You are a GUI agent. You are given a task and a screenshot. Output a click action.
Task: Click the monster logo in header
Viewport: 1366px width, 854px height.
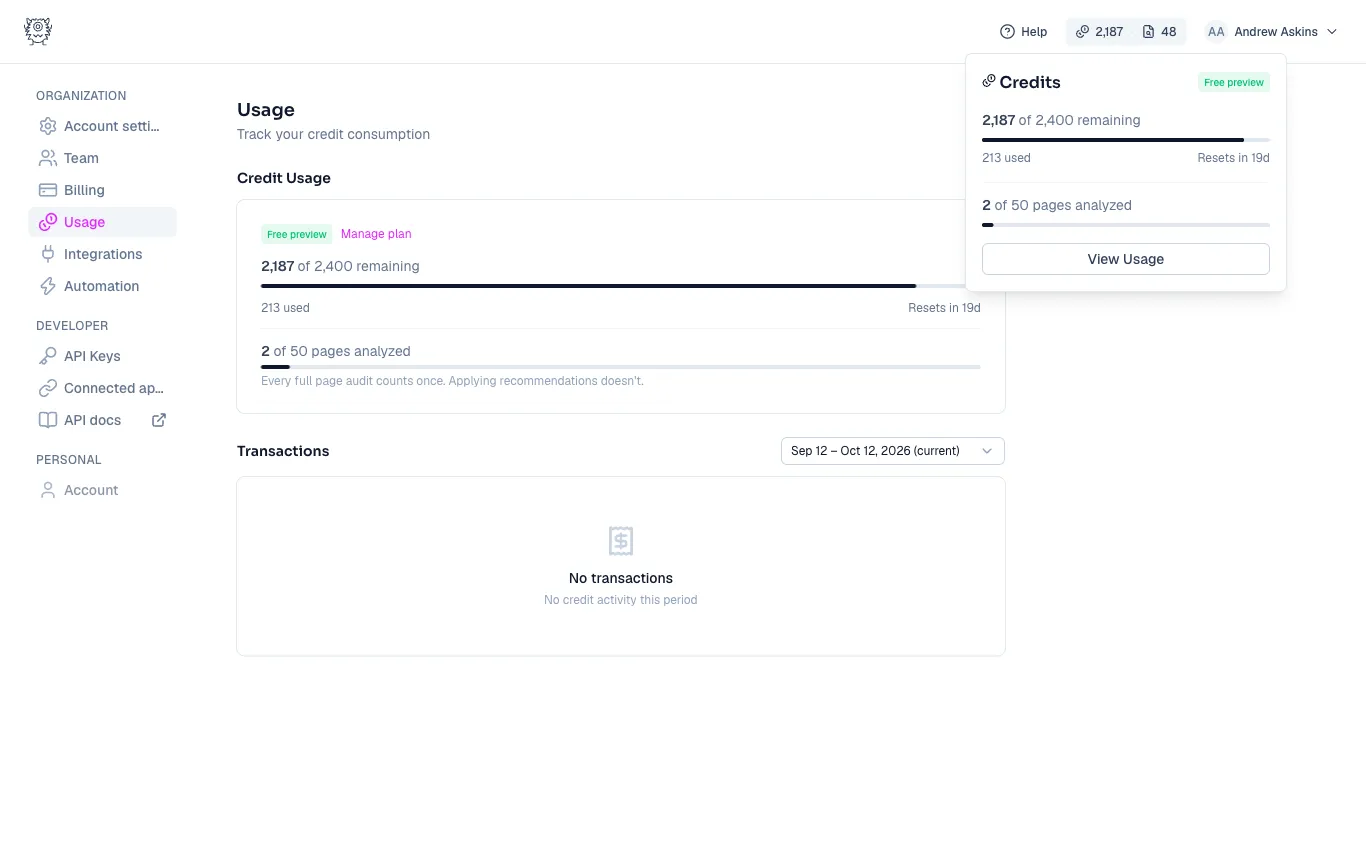38,31
